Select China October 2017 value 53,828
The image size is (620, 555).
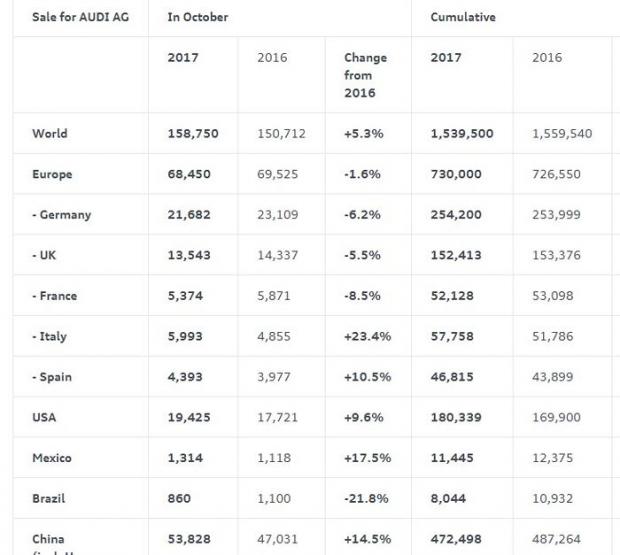click(x=189, y=539)
